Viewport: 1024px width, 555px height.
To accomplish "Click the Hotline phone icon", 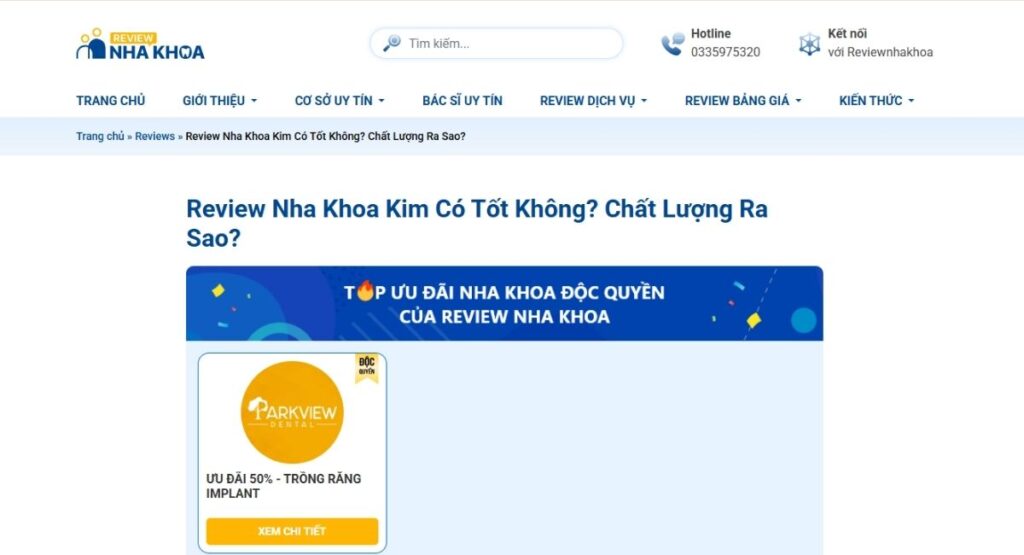I will tap(672, 44).
